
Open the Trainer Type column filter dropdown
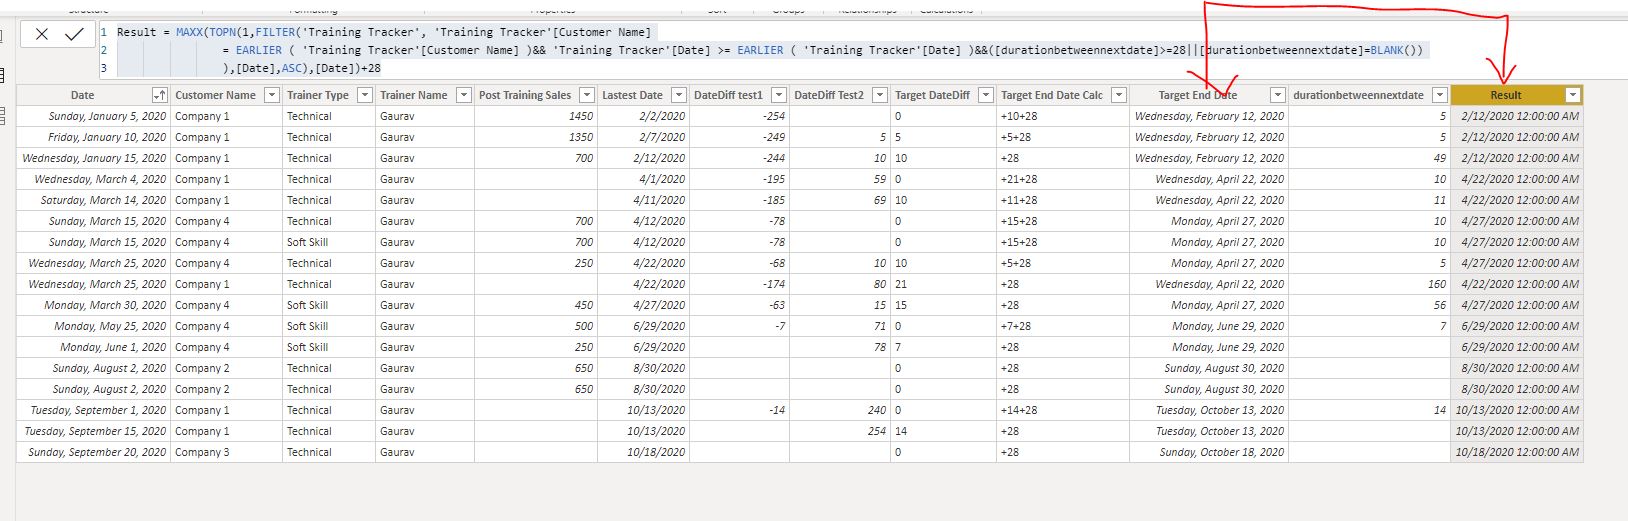point(365,95)
